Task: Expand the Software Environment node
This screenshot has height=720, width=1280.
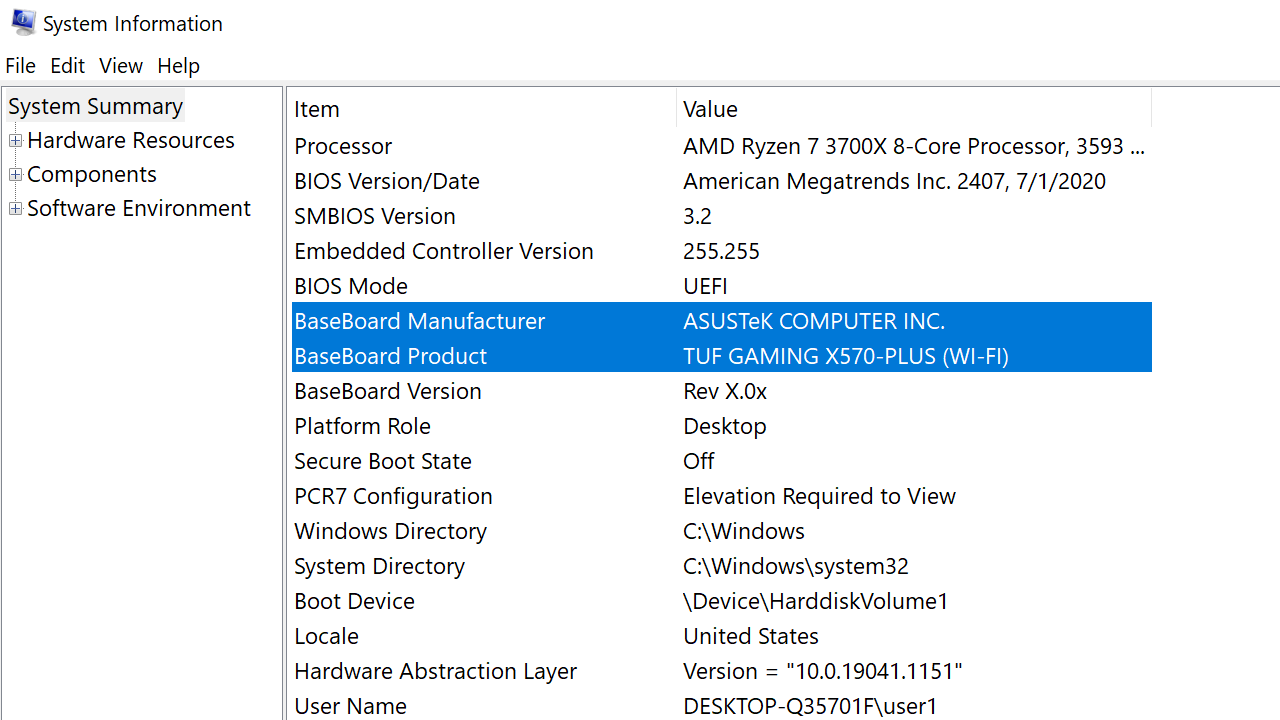Action: click(x=15, y=209)
